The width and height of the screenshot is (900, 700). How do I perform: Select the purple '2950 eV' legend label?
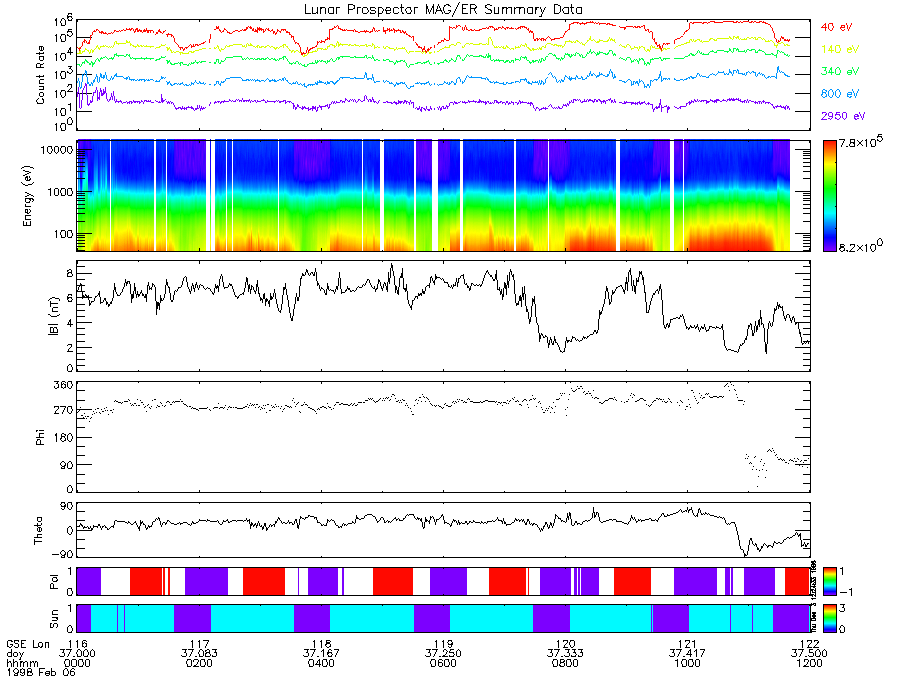pos(843,116)
